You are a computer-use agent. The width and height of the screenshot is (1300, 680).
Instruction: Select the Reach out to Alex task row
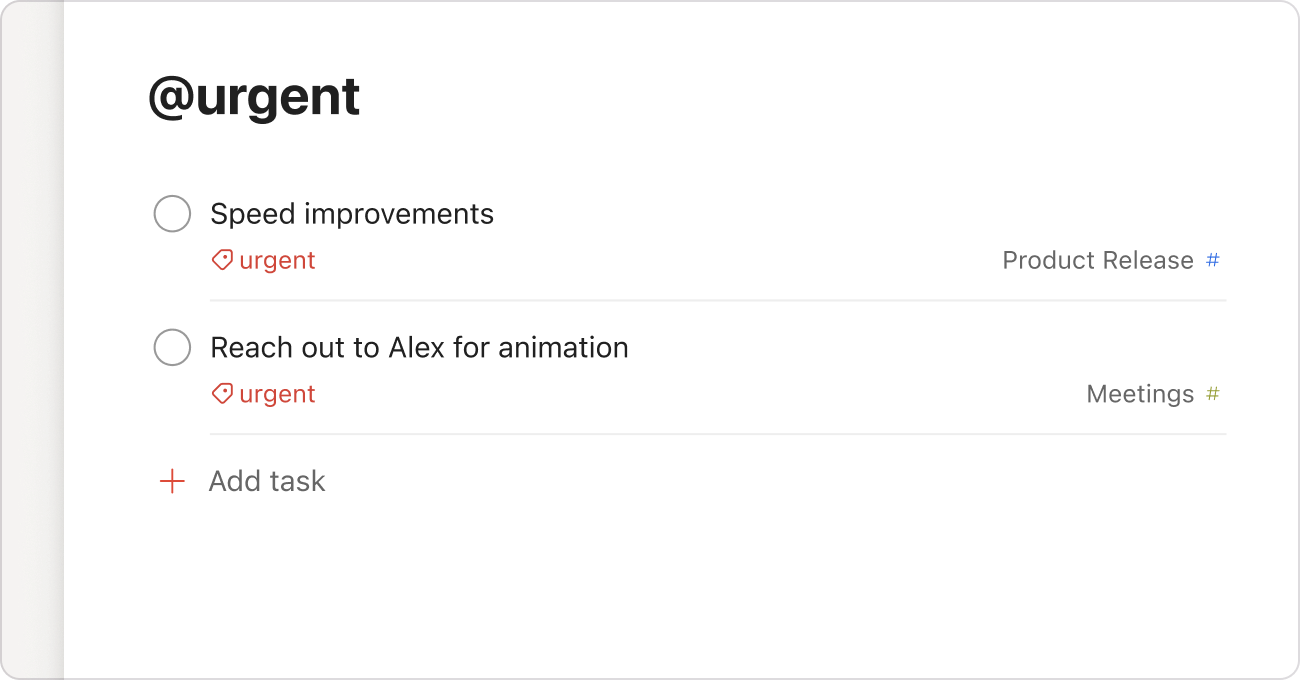point(418,347)
